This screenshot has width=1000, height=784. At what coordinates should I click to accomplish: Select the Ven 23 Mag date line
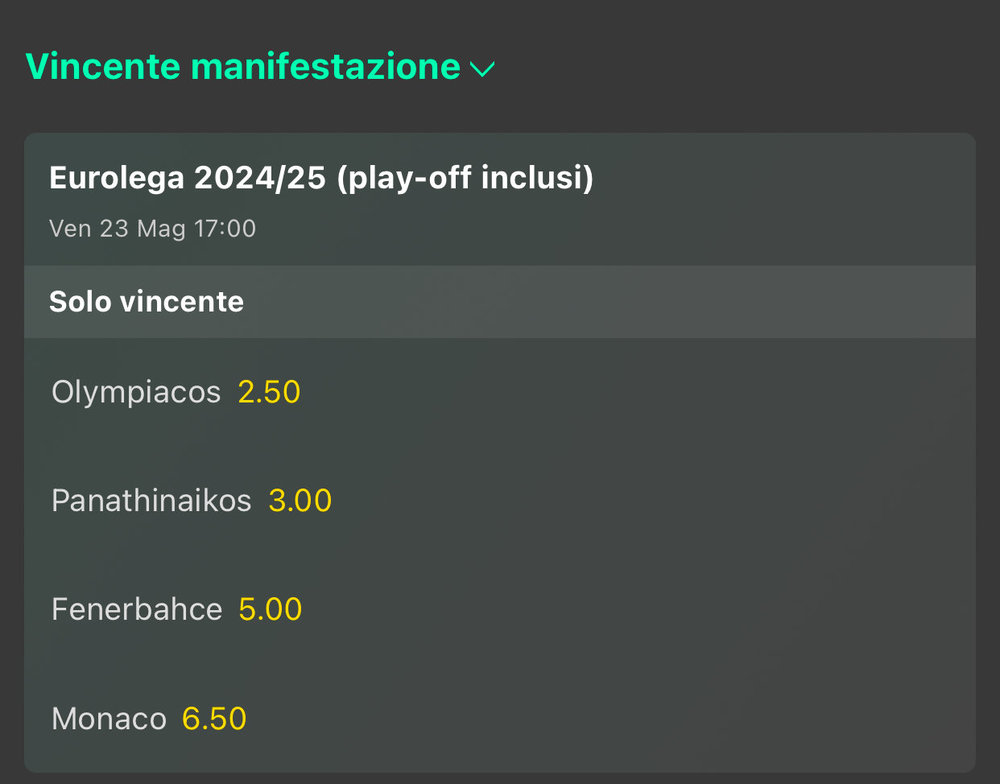152,228
